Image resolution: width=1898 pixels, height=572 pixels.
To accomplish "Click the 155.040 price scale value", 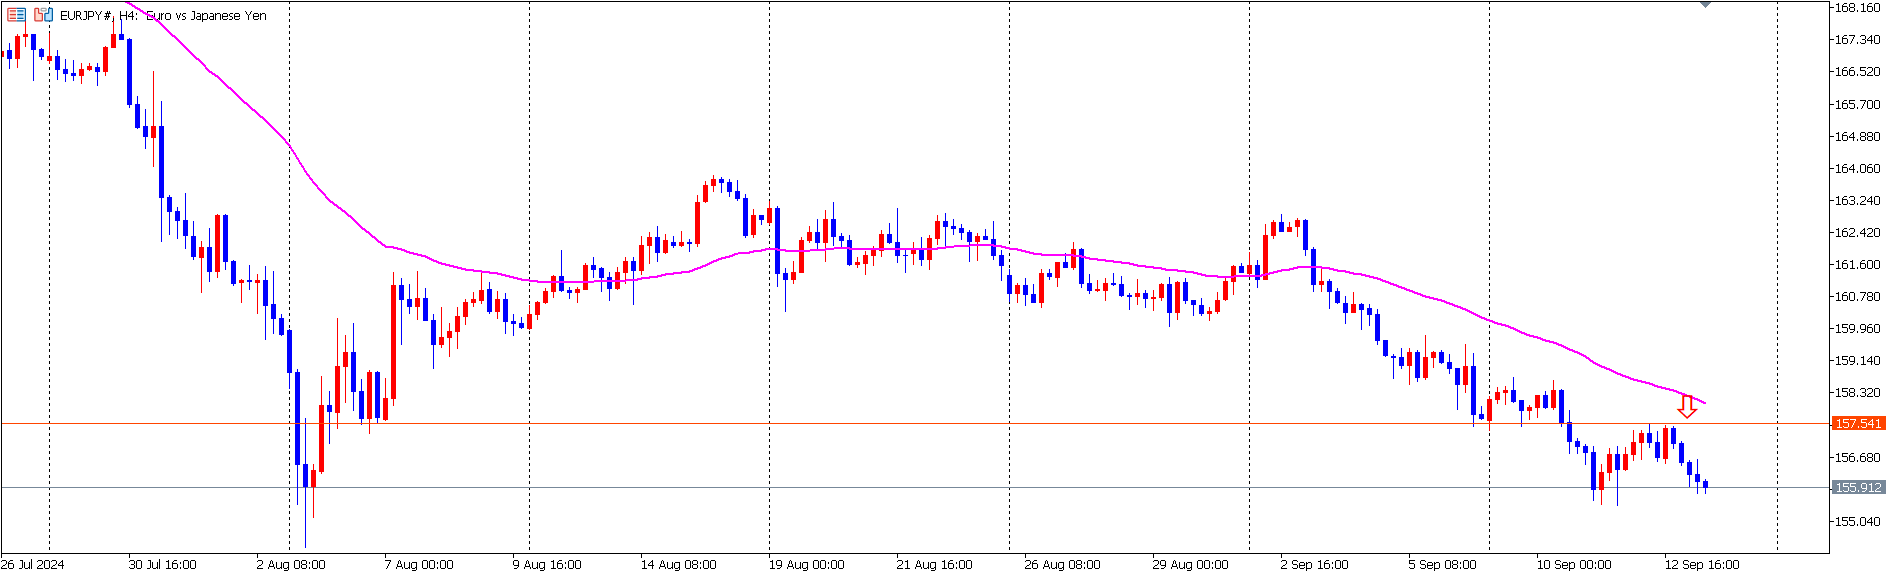I will tap(1858, 521).
